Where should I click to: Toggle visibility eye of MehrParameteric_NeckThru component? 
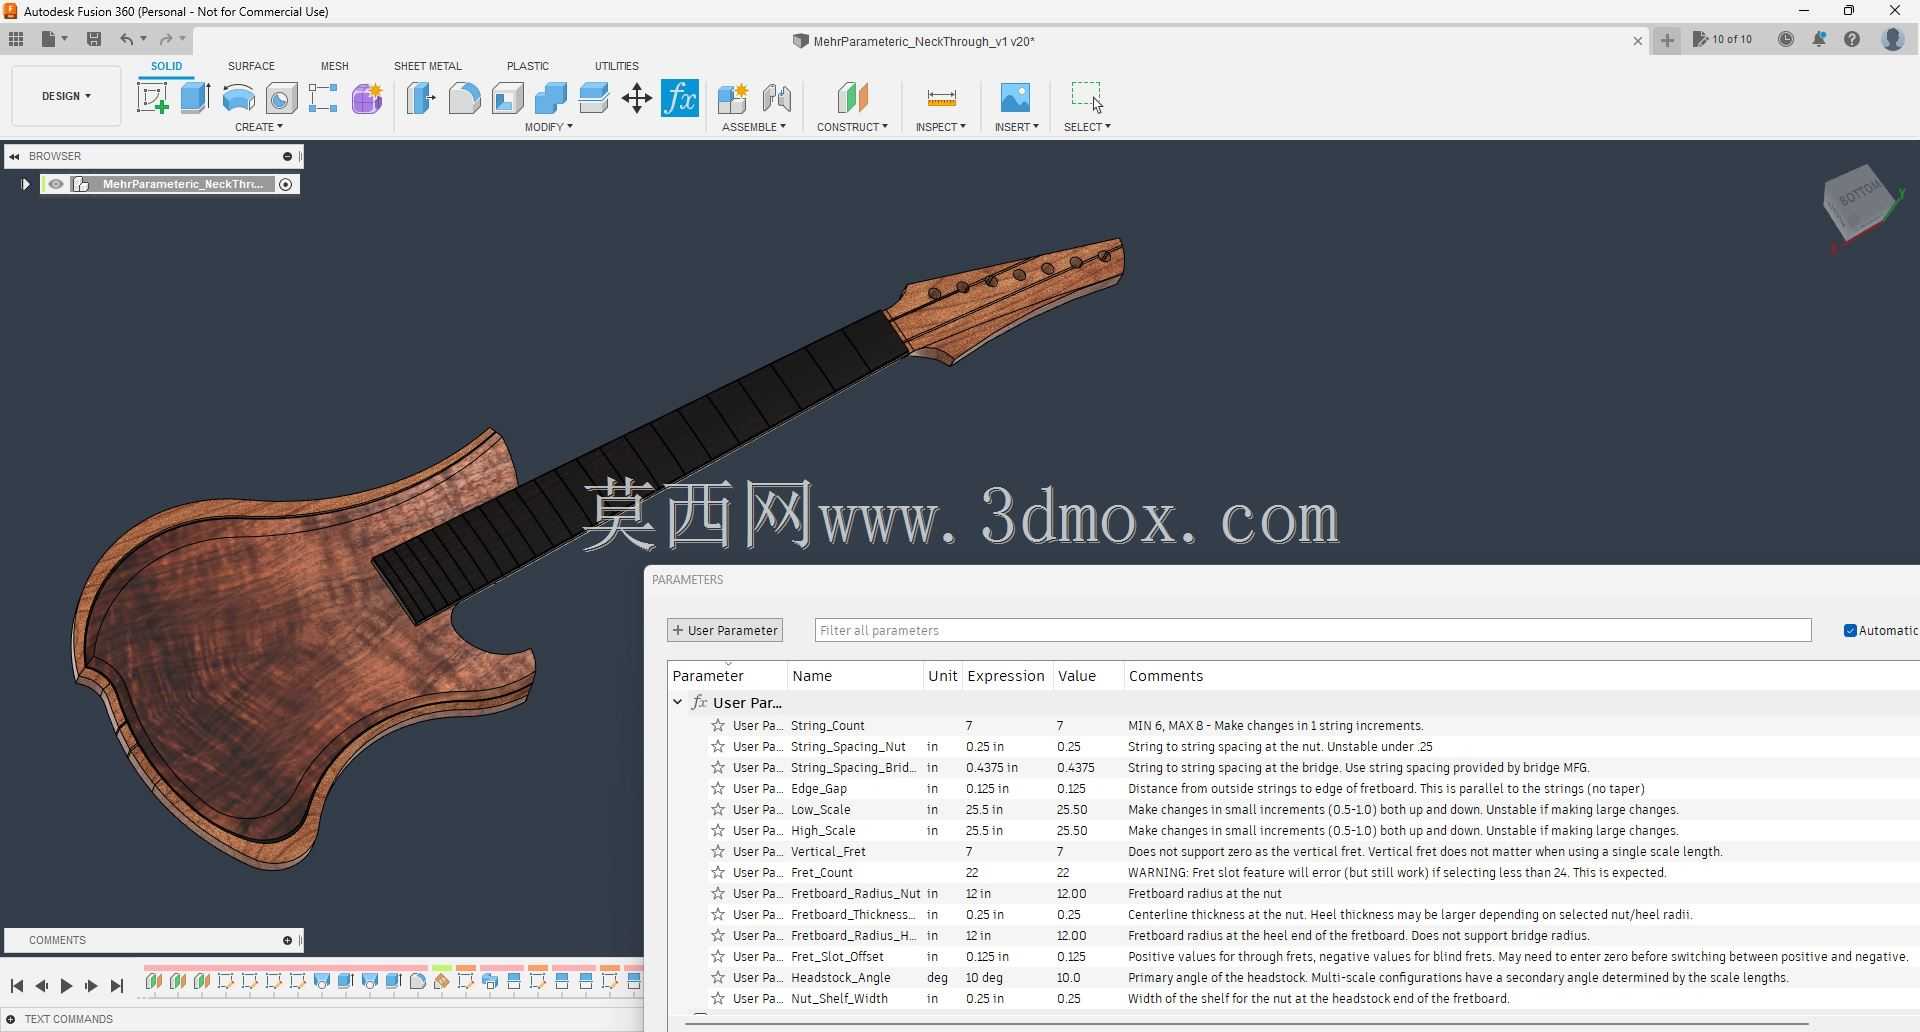pos(56,184)
